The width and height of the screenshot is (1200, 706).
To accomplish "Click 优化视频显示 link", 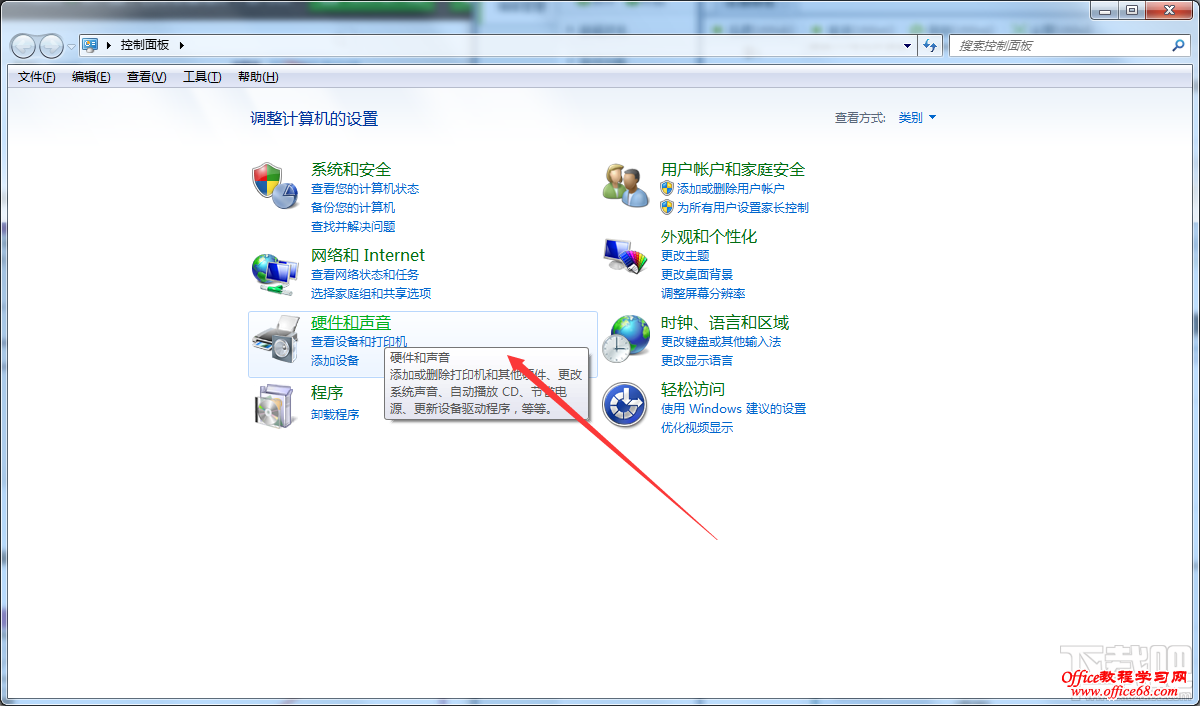I will (697, 427).
